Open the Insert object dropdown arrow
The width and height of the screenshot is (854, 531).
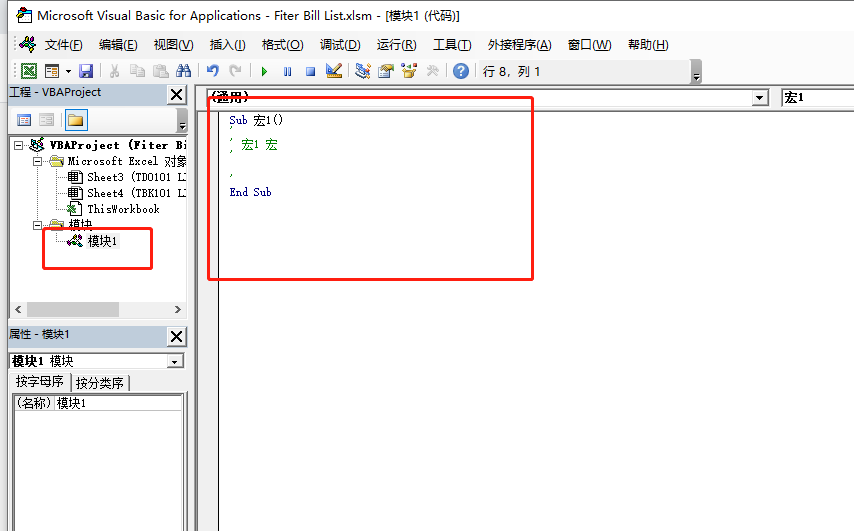pyautogui.click(x=68, y=71)
